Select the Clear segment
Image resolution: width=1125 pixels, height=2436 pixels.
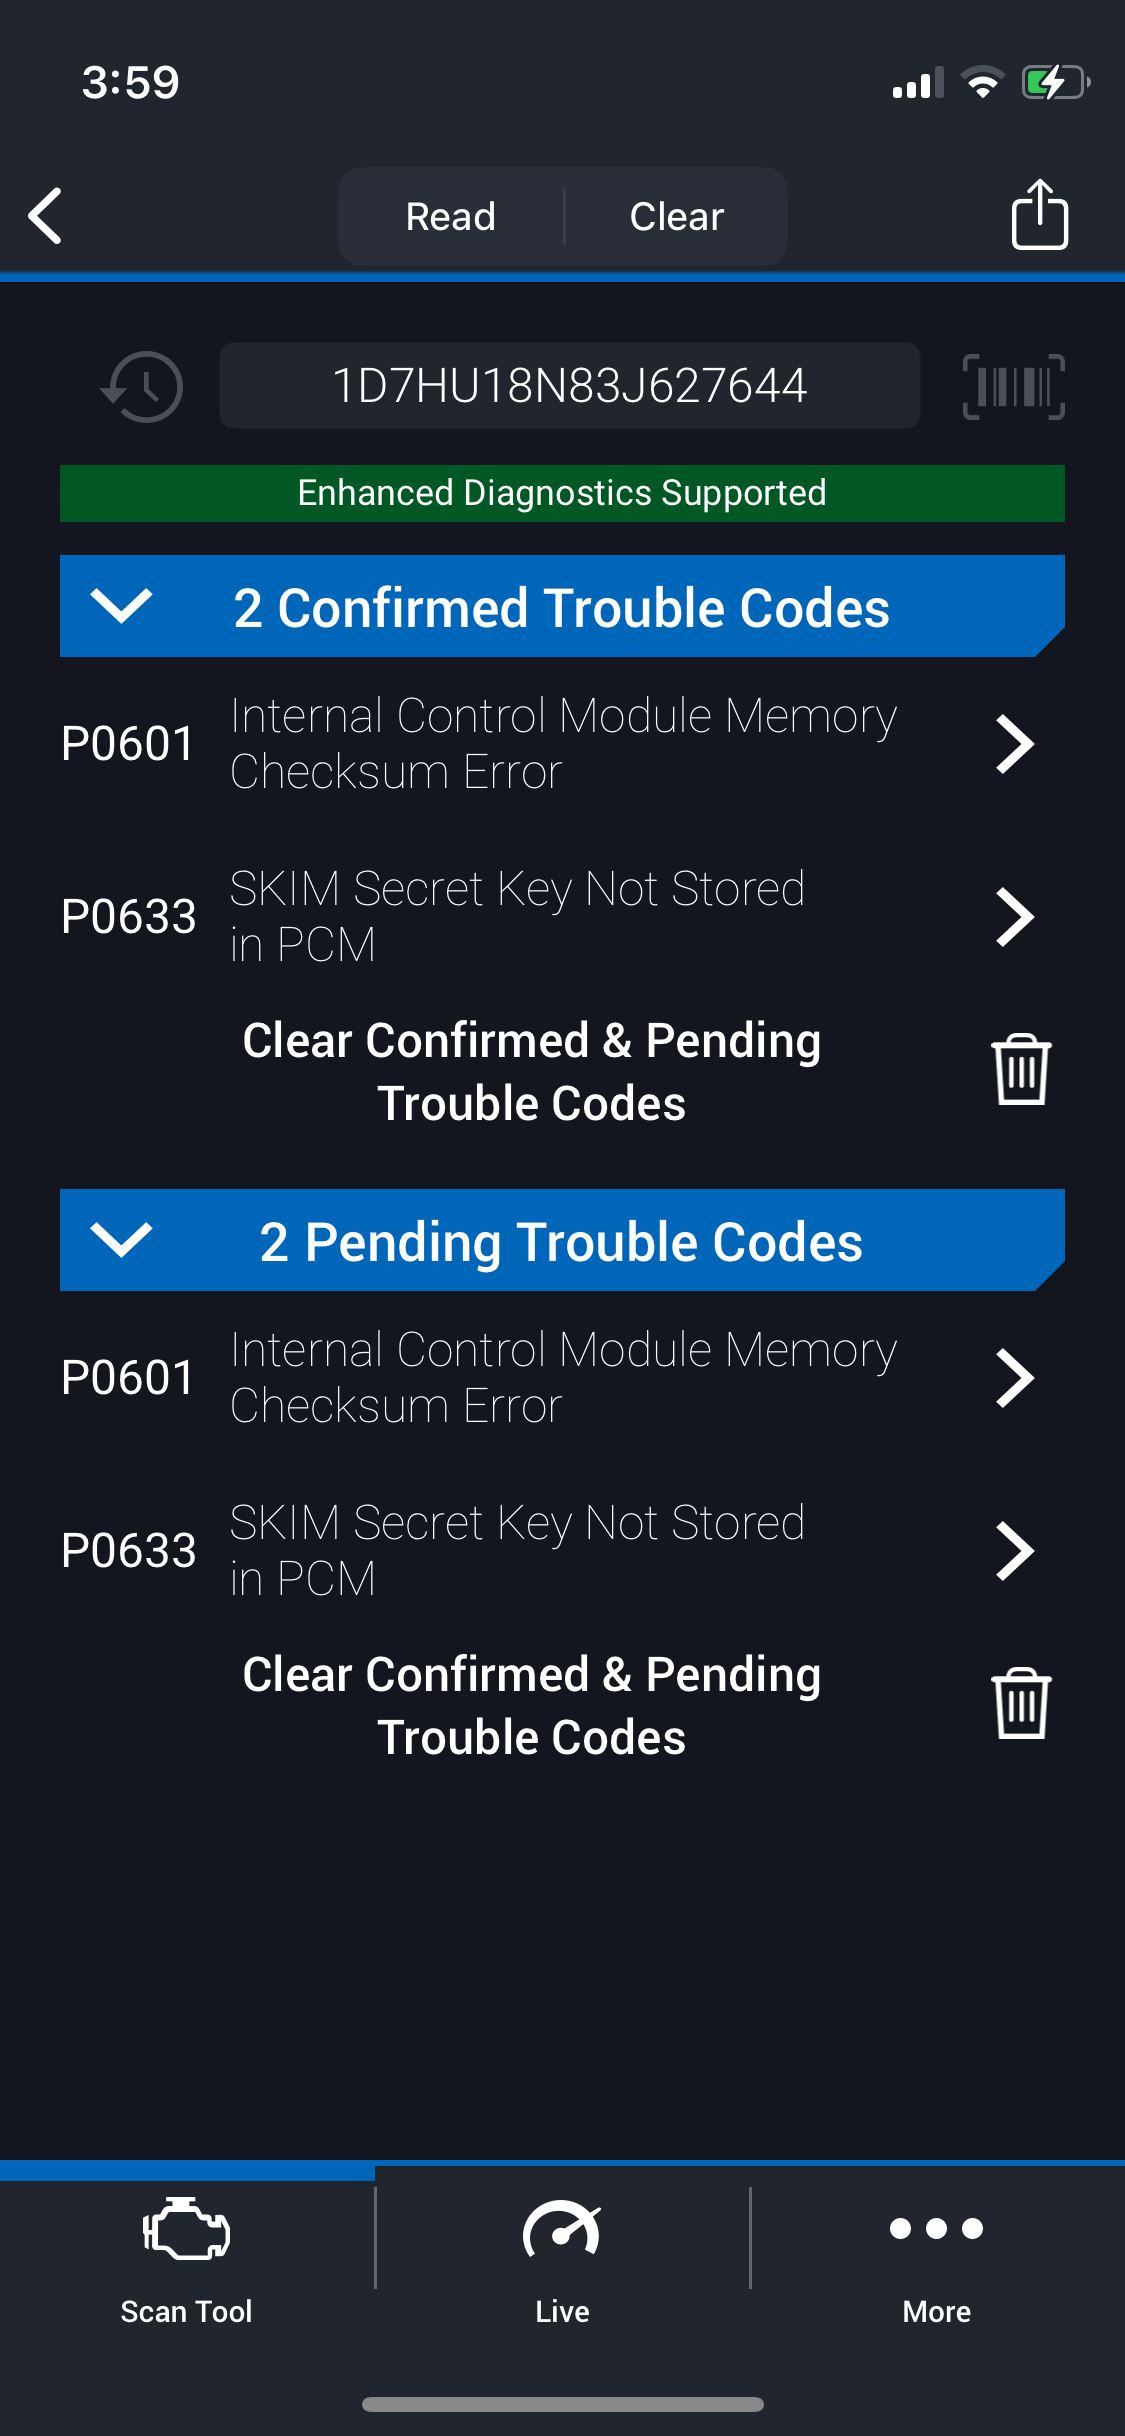click(x=677, y=216)
